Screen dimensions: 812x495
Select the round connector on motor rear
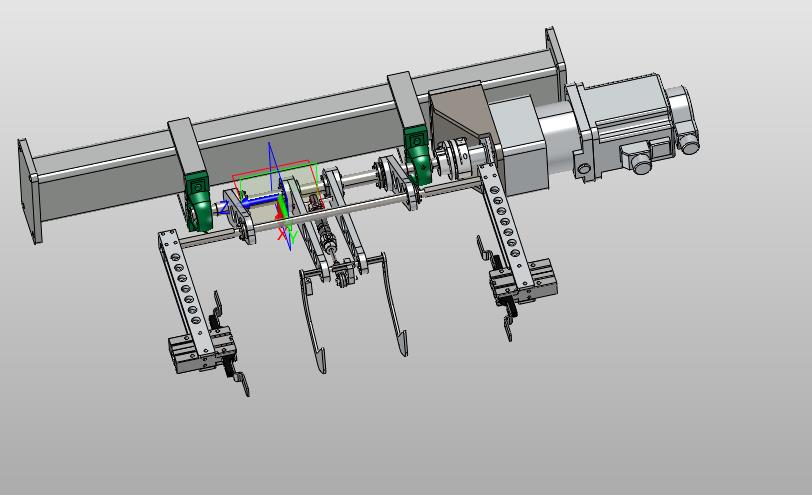[691, 142]
